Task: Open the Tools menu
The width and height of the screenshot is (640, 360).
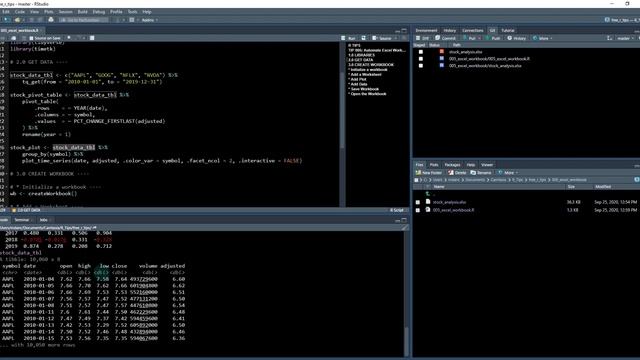Action: [133, 12]
